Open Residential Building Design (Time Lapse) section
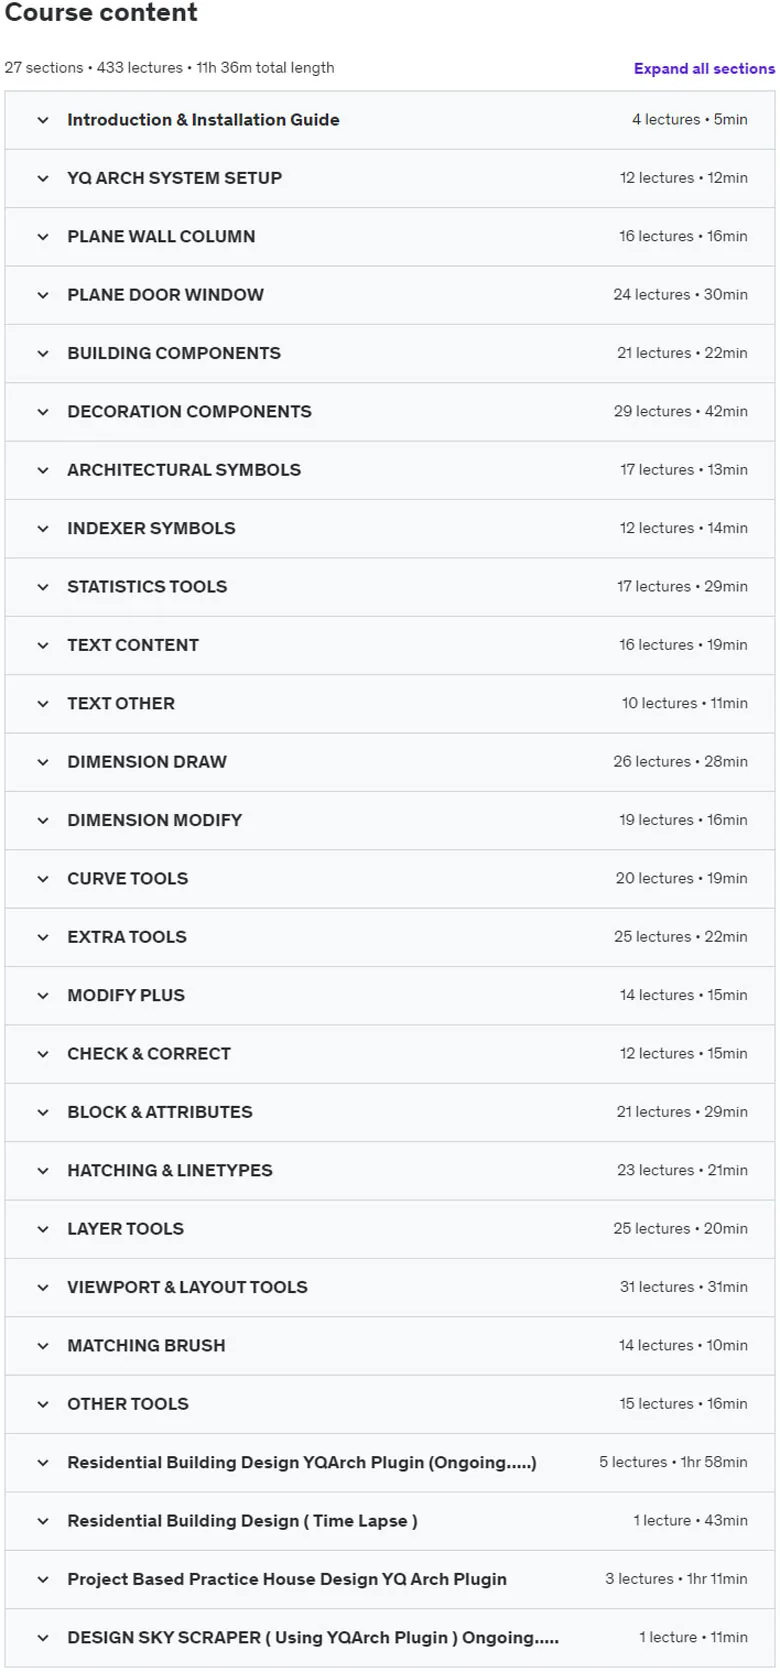 click(x=390, y=1521)
